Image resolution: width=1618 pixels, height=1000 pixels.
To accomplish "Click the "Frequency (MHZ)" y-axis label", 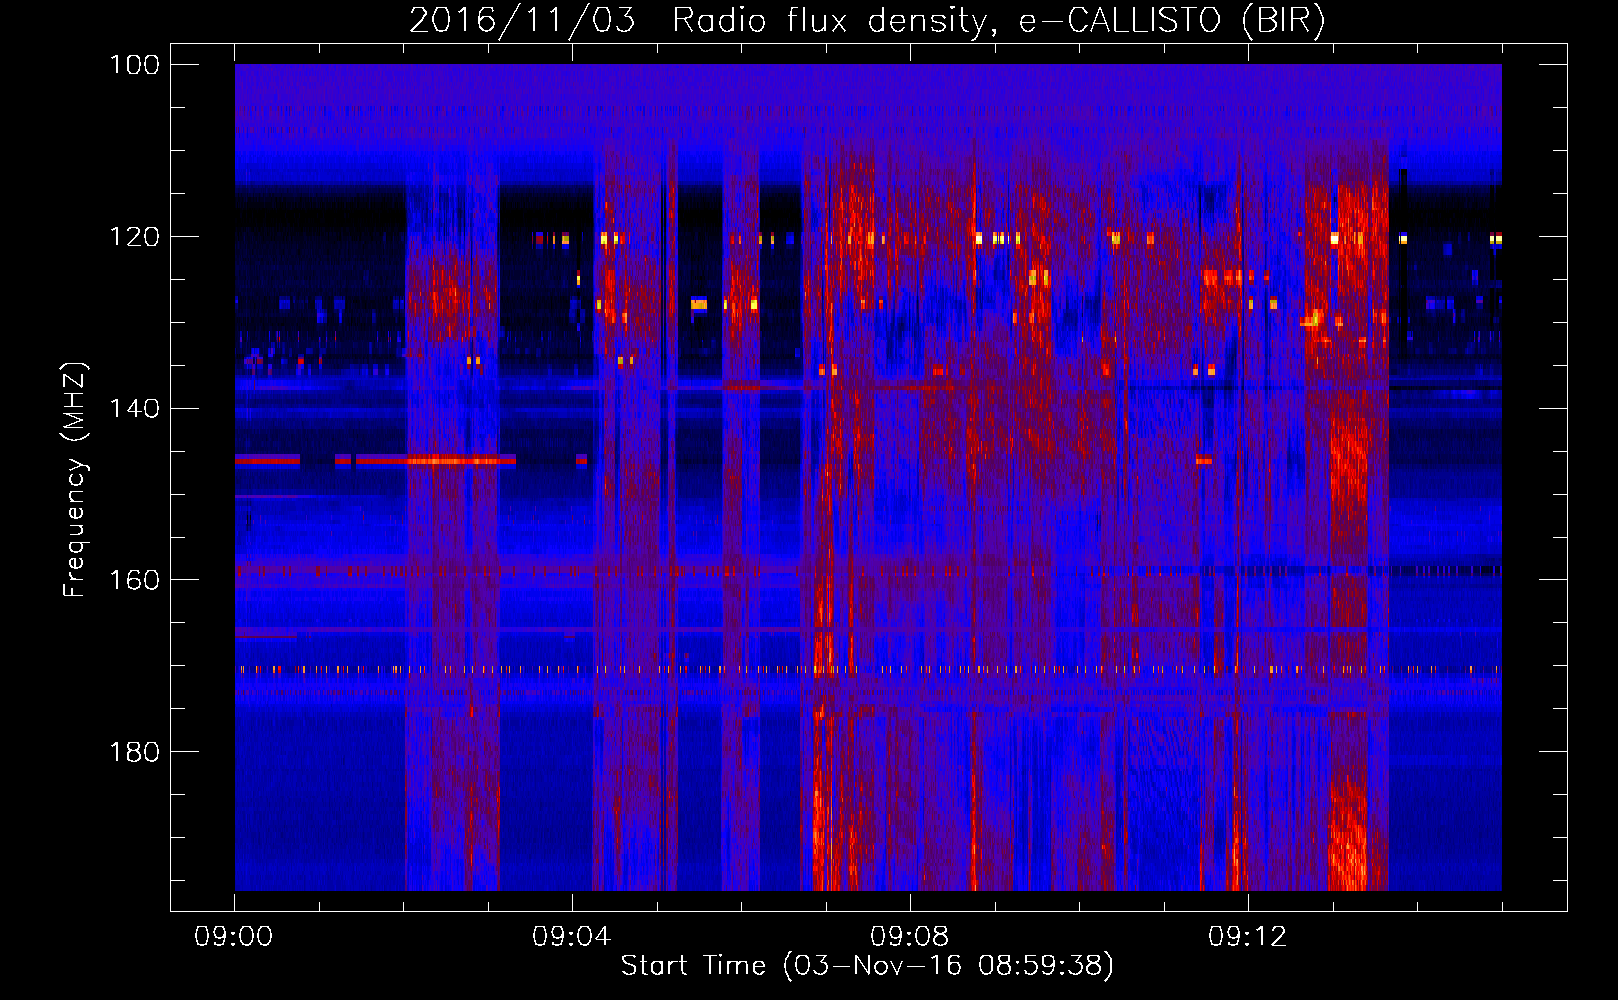I will tap(75, 479).
